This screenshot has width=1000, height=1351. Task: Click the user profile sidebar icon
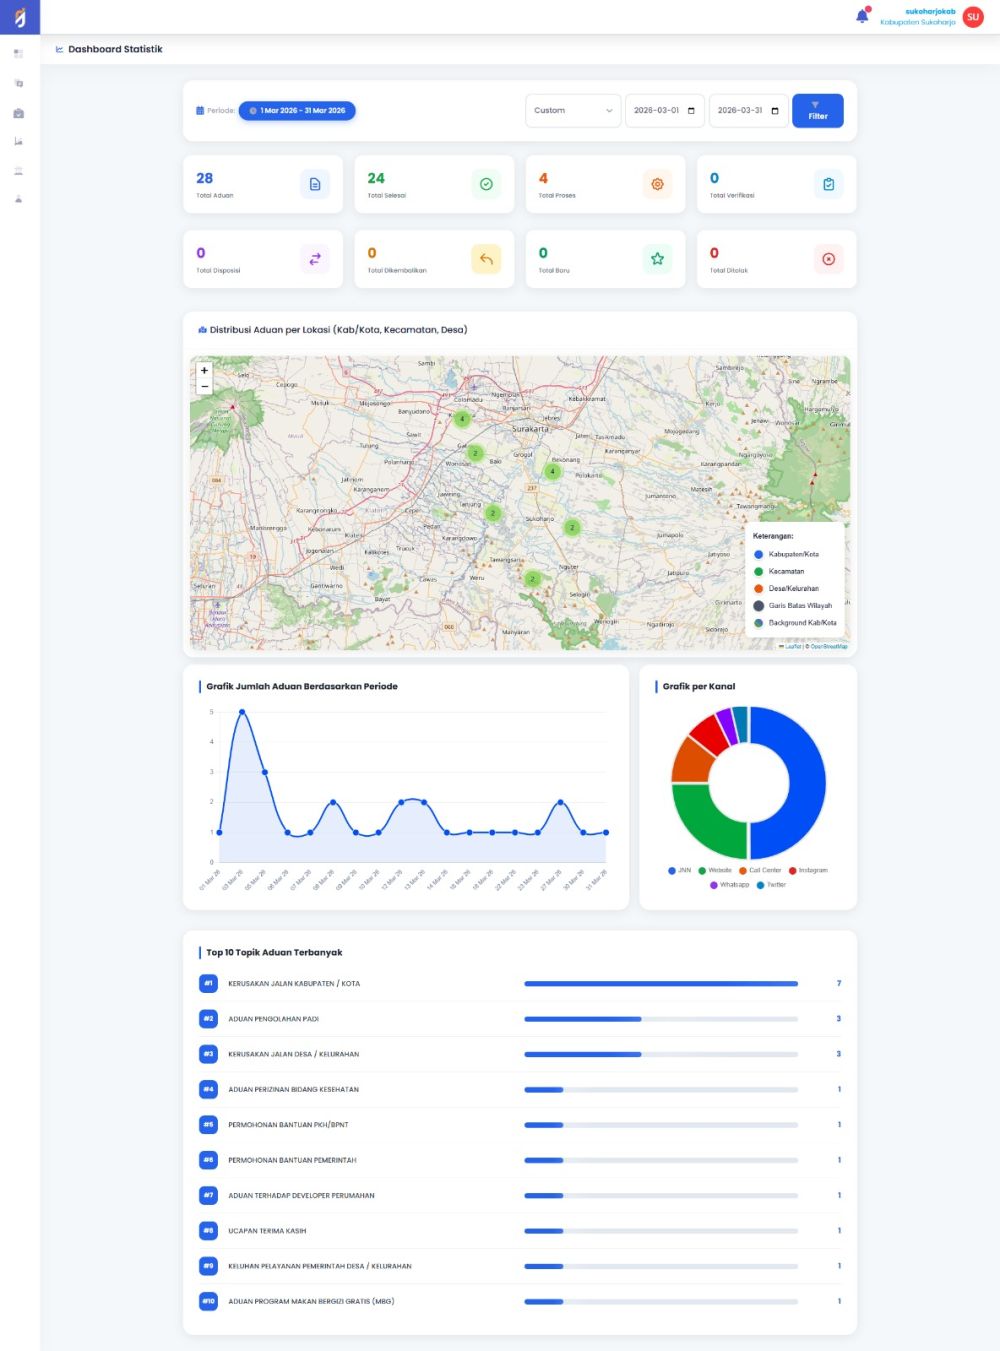coord(18,199)
